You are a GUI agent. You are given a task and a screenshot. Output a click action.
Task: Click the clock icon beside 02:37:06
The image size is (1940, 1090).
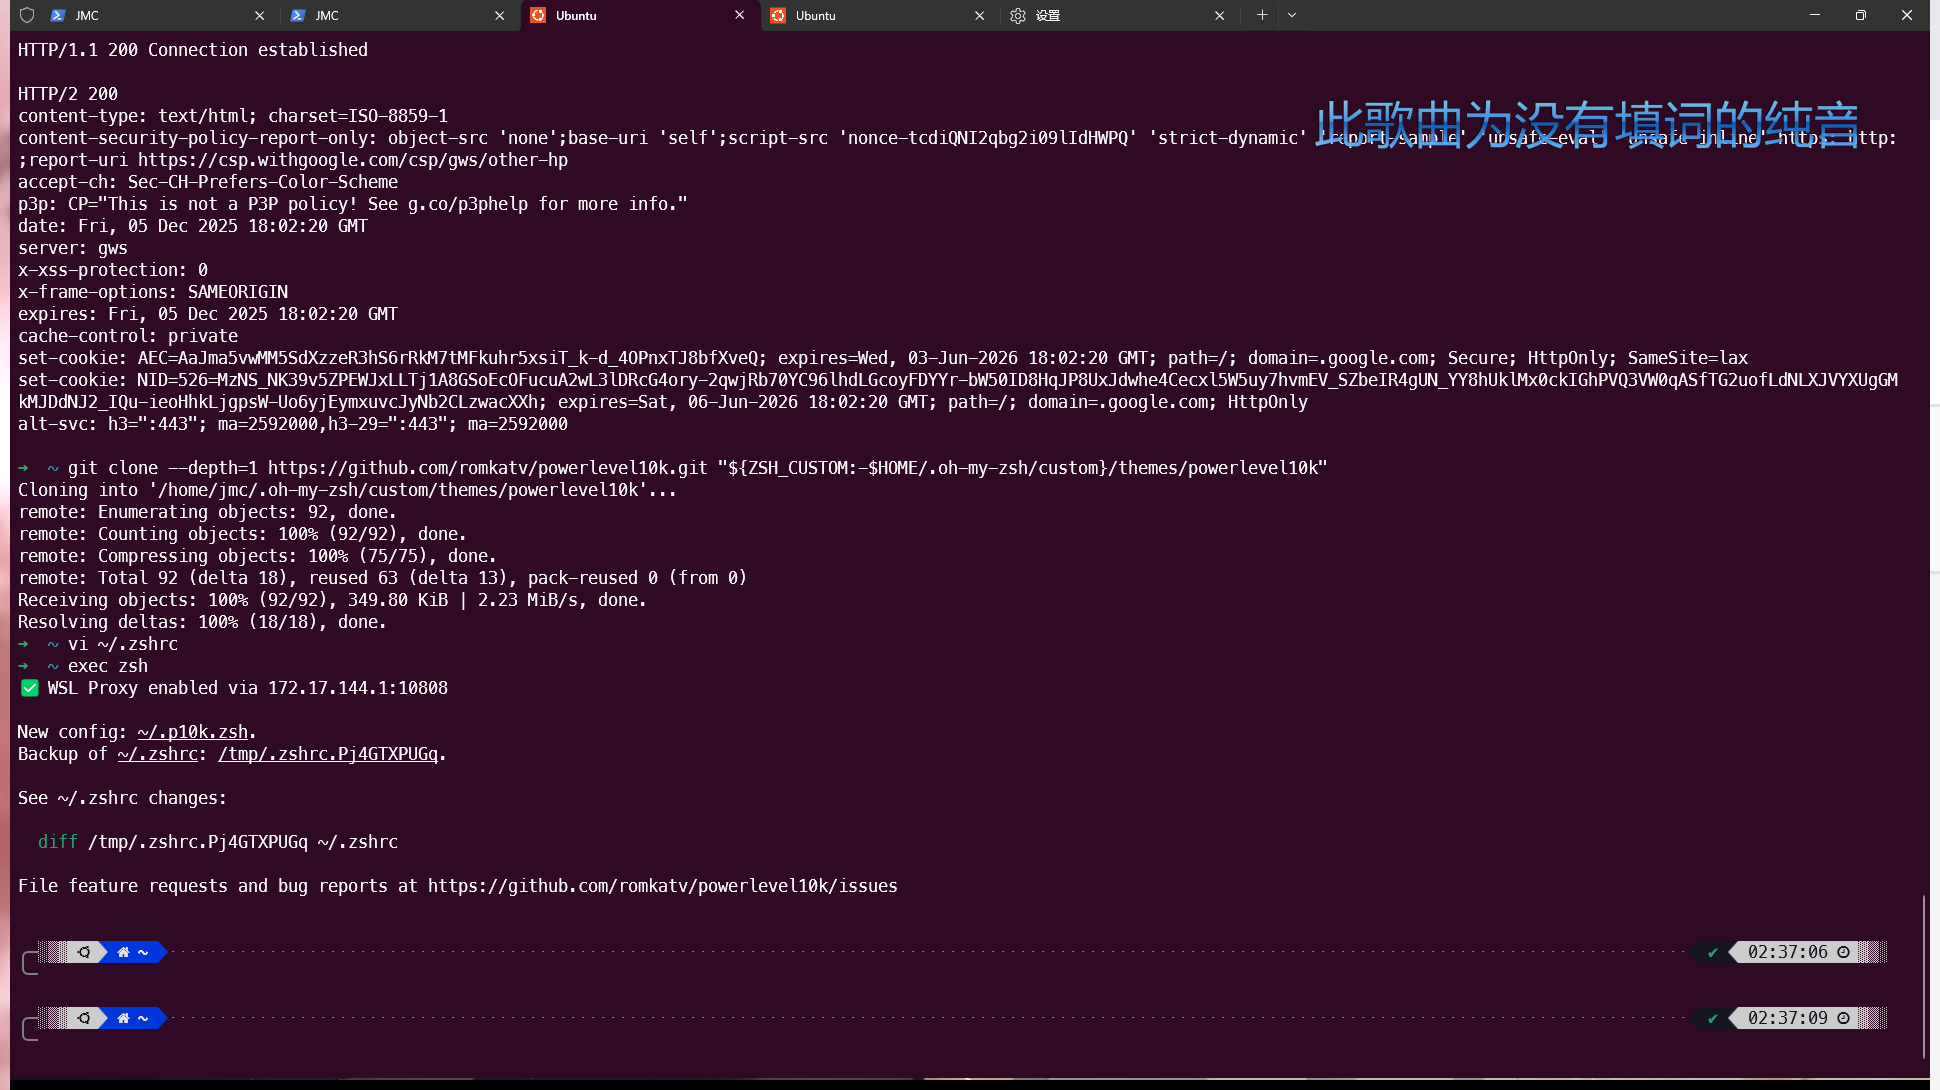coord(1843,952)
